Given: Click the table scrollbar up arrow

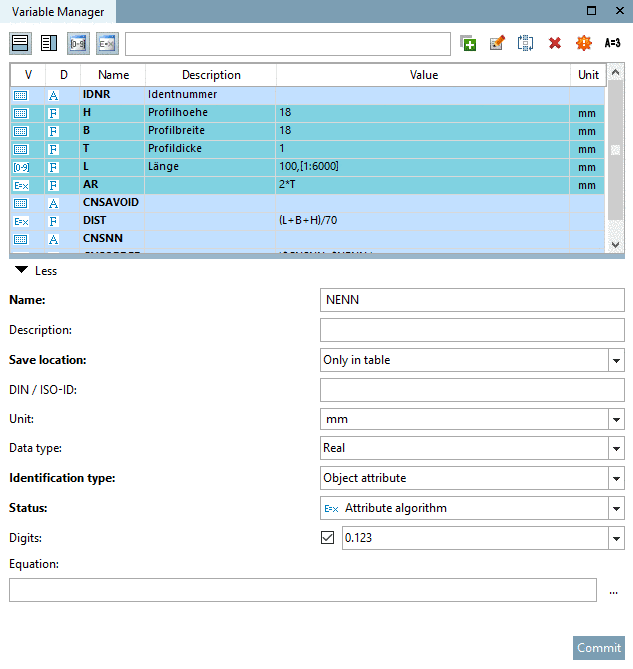Looking at the screenshot, I should tap(615, 73).
